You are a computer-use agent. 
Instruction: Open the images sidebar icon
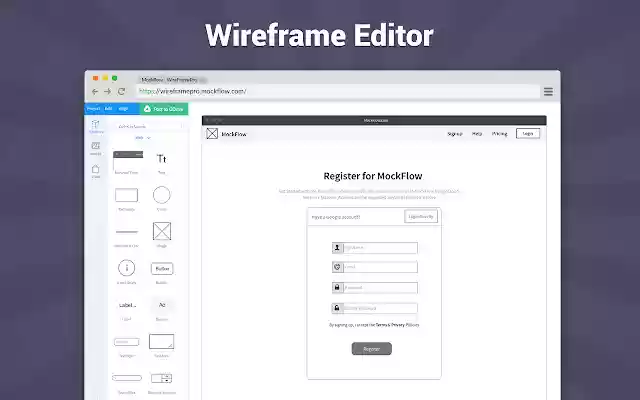96,149
